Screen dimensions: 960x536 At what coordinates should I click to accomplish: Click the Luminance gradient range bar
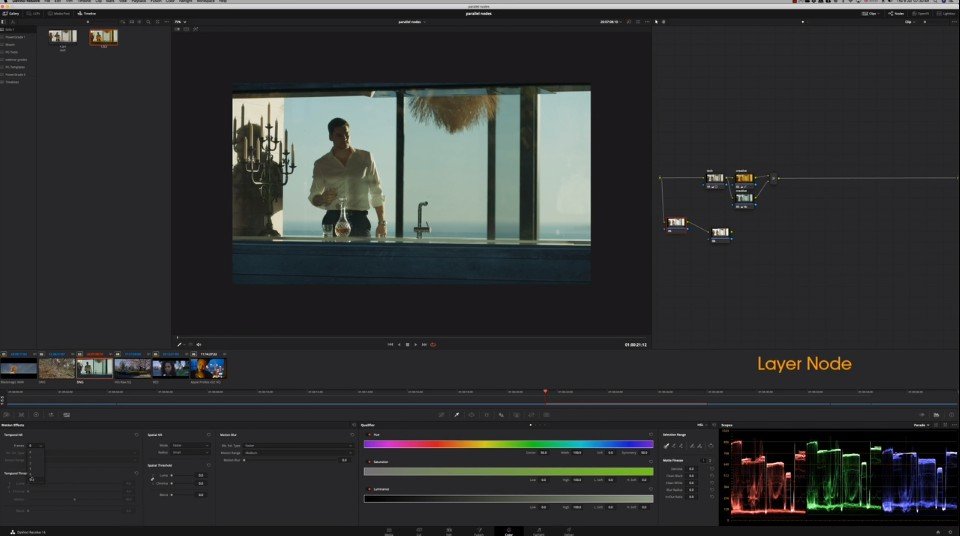click(x=508, y=499)
